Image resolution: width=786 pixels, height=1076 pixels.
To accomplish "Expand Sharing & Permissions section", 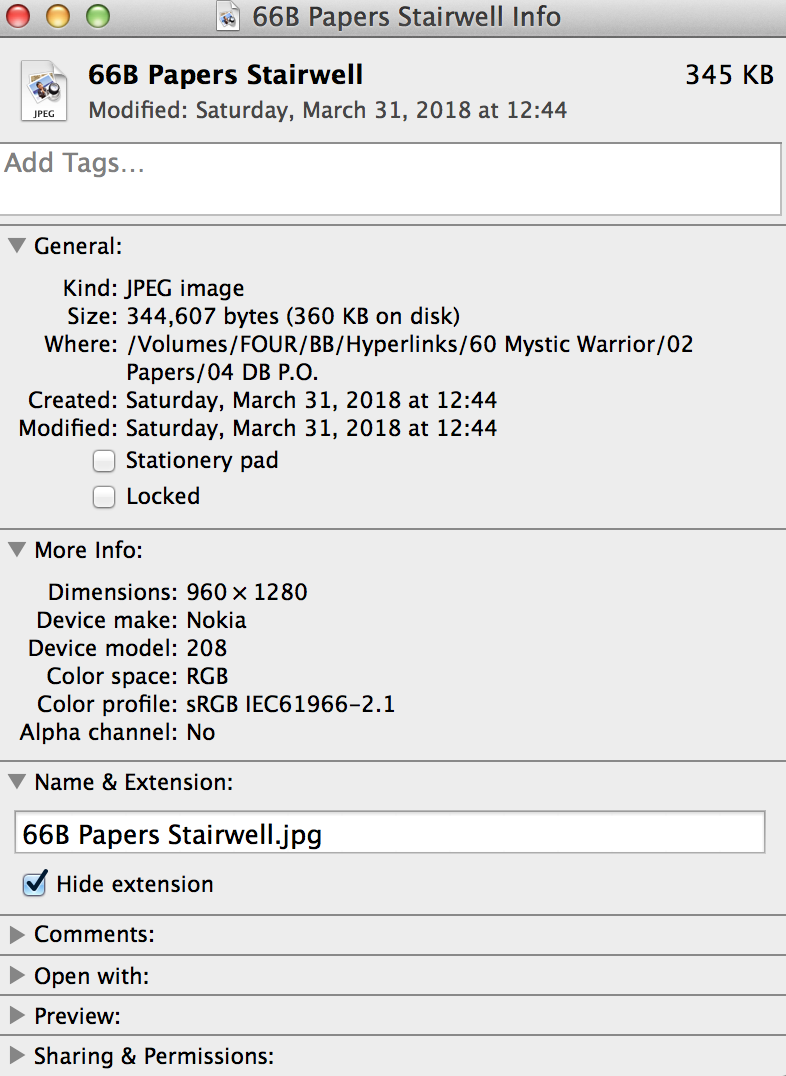I will coord(17,1055).
